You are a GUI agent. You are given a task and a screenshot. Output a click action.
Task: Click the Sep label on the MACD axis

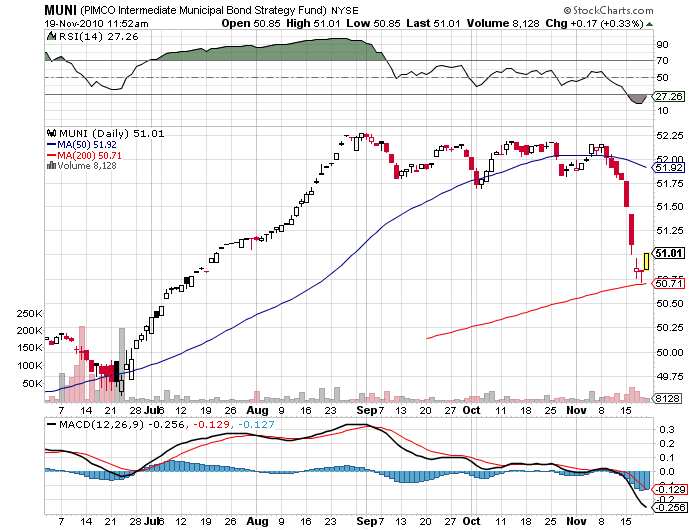pos(366,521)
